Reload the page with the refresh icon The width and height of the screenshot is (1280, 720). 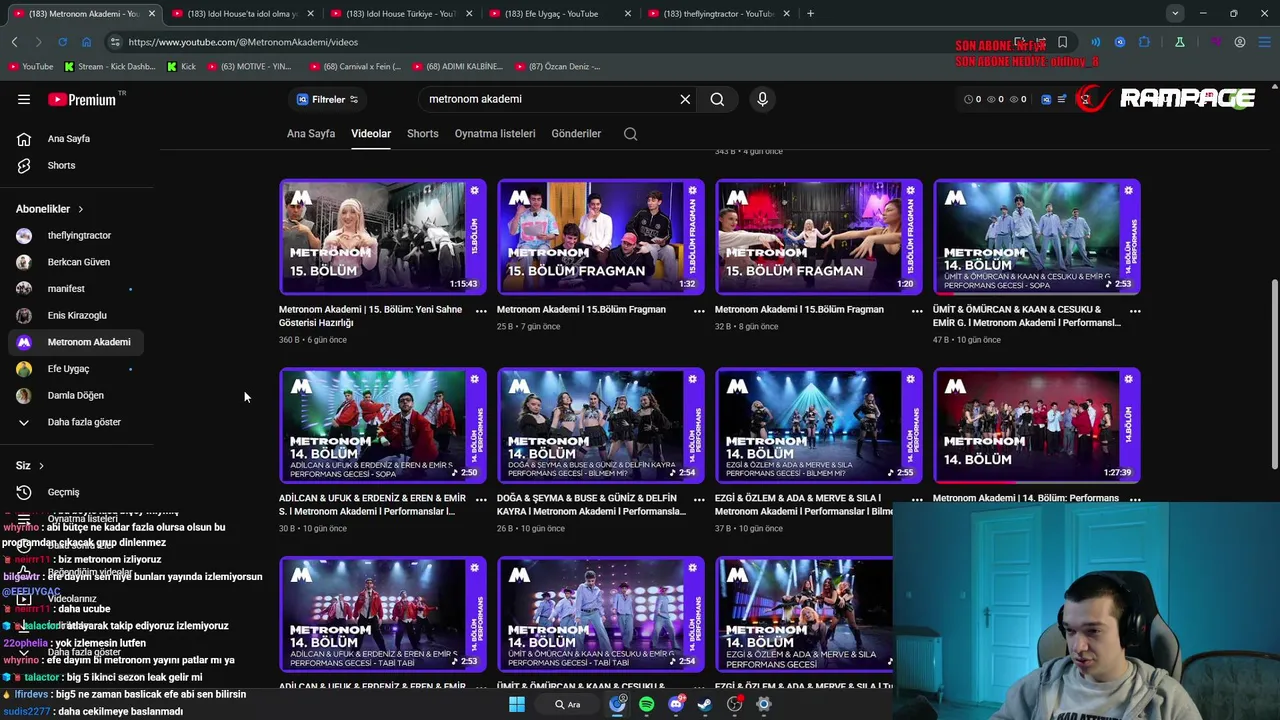[62, 42]
